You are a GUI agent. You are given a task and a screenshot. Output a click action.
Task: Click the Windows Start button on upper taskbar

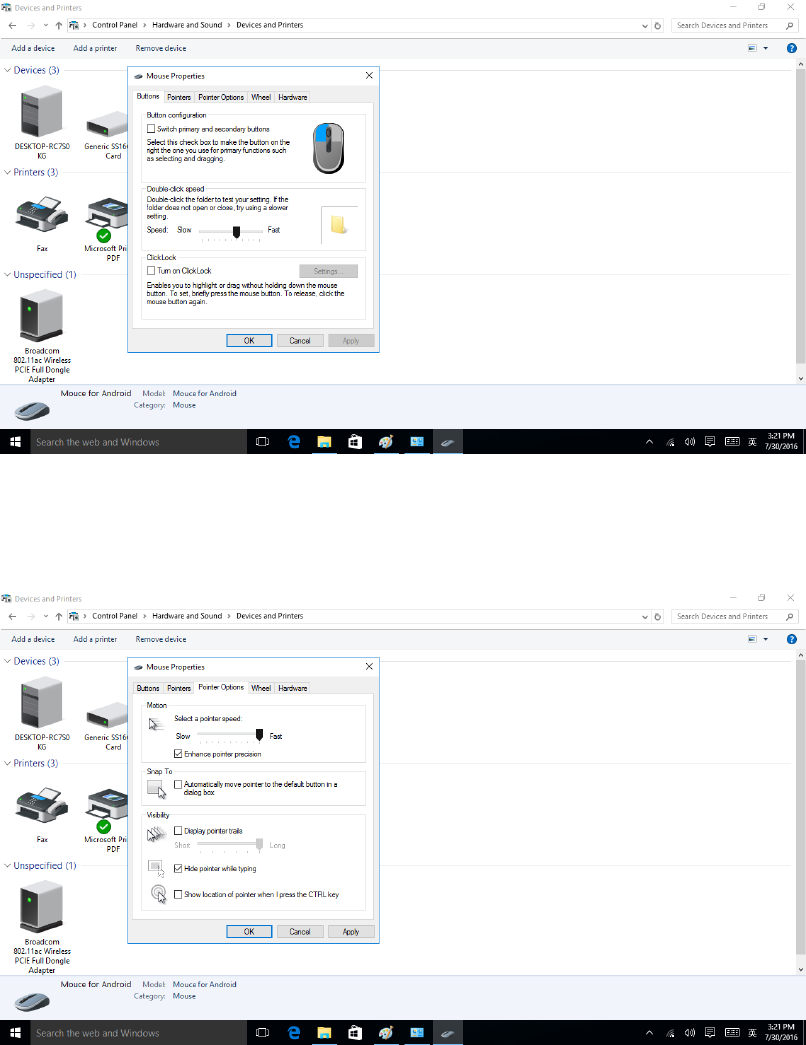click(x=15, y=441)
